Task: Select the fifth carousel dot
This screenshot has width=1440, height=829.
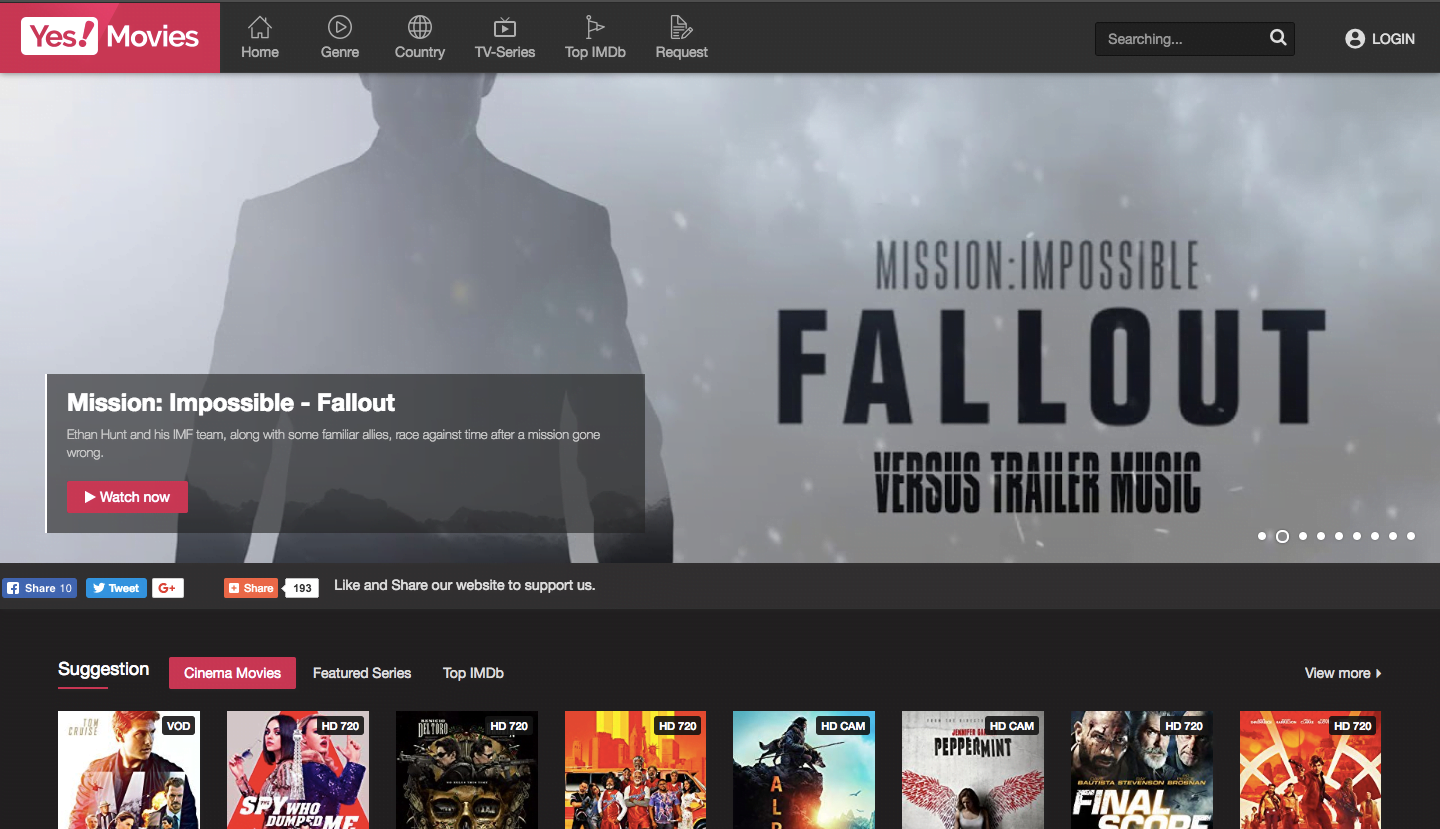Action: click(x=1339, y=536)
